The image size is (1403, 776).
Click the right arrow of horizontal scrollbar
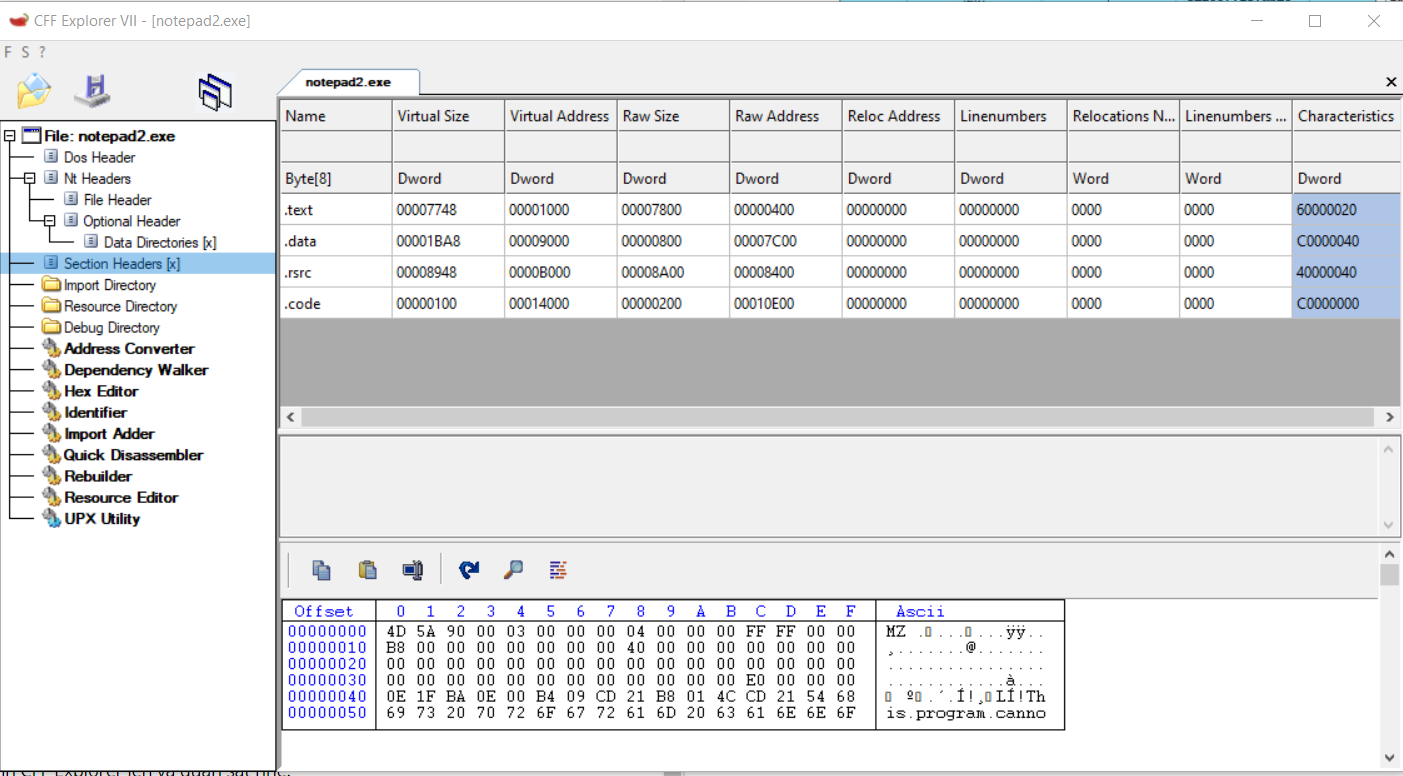[1389, 417]
